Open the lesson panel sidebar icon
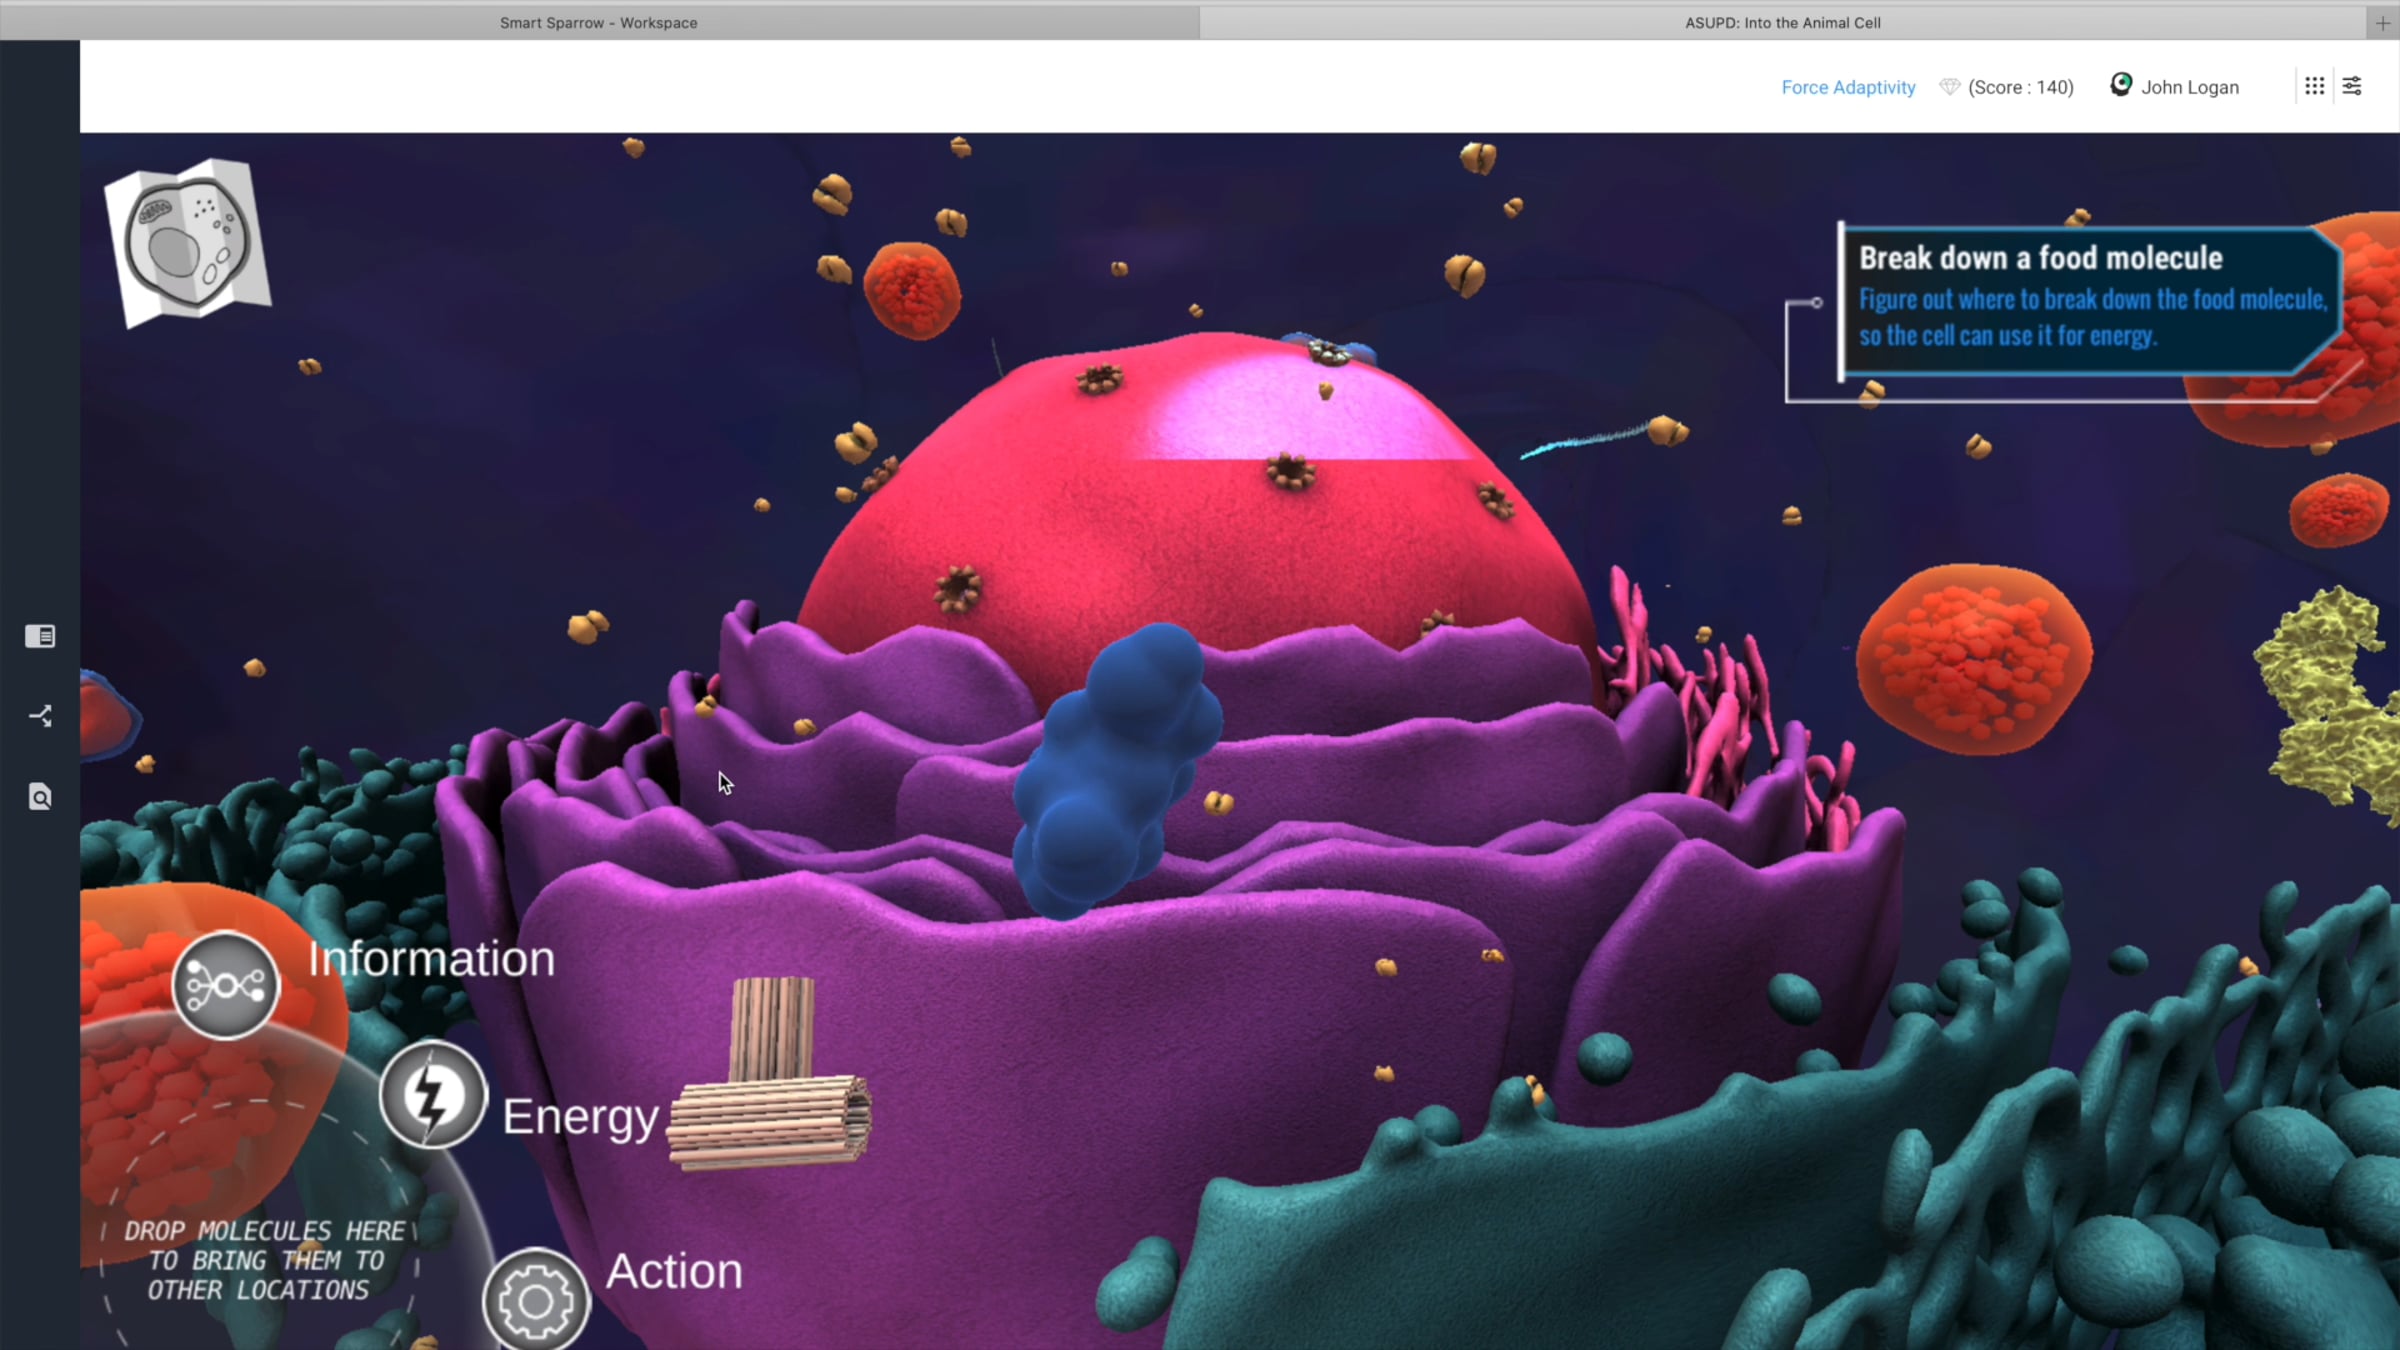The height and width of the screenshot is (1350, 2400). (x=40, y=636)
